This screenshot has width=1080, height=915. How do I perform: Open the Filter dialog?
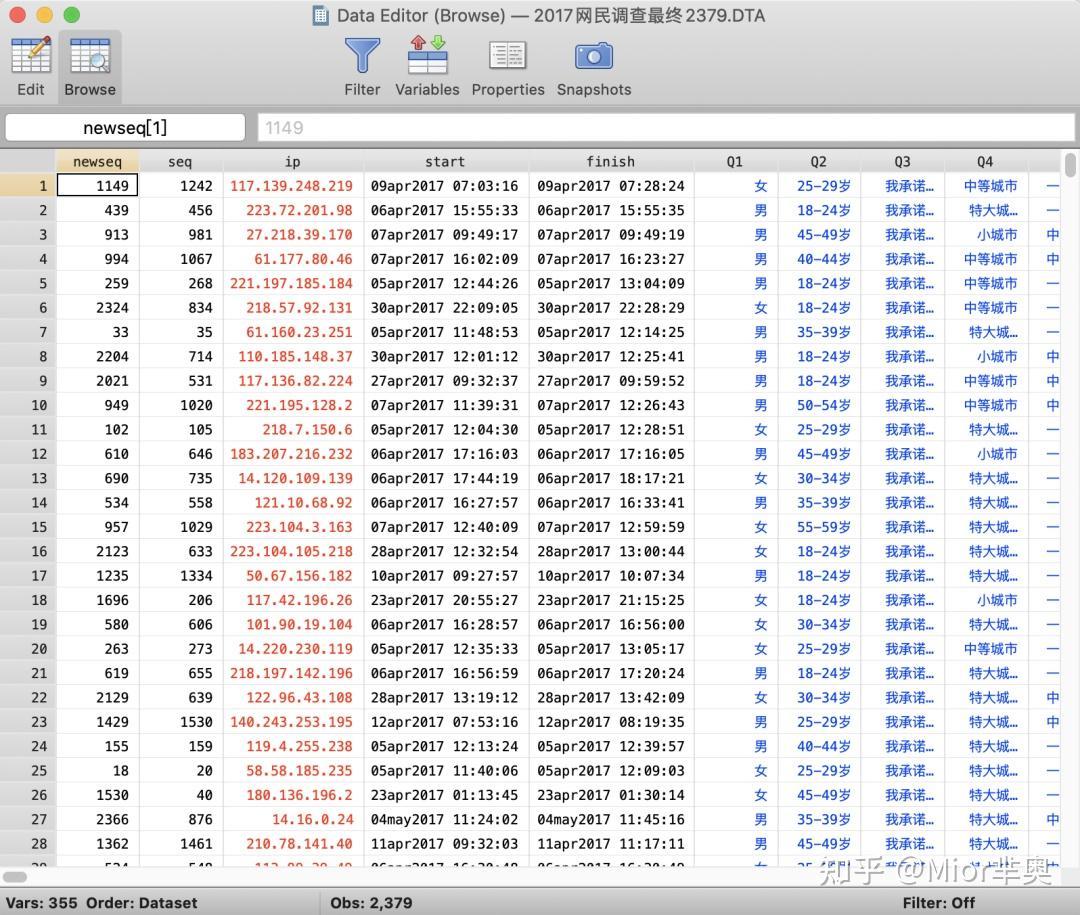[361, 65]
